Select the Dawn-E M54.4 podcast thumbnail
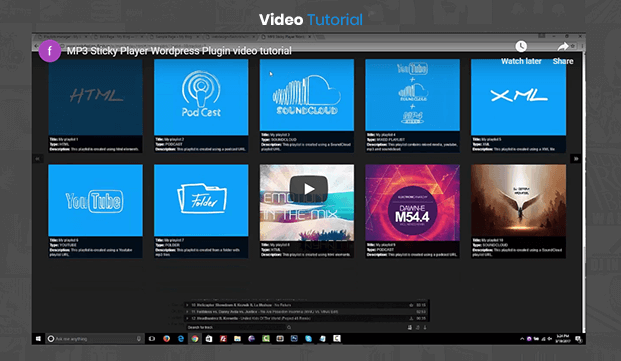This screenshot has height=361, width=621. [412, 202]
